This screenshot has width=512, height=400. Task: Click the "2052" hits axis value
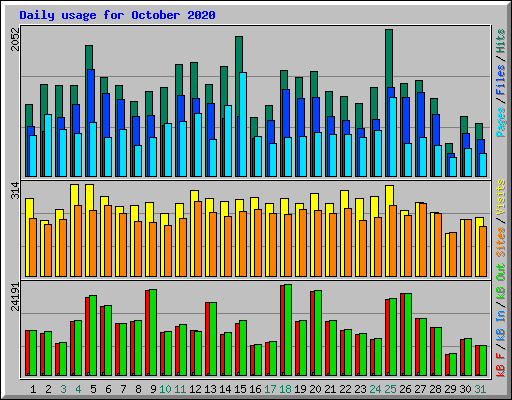[x=15, y=39]
